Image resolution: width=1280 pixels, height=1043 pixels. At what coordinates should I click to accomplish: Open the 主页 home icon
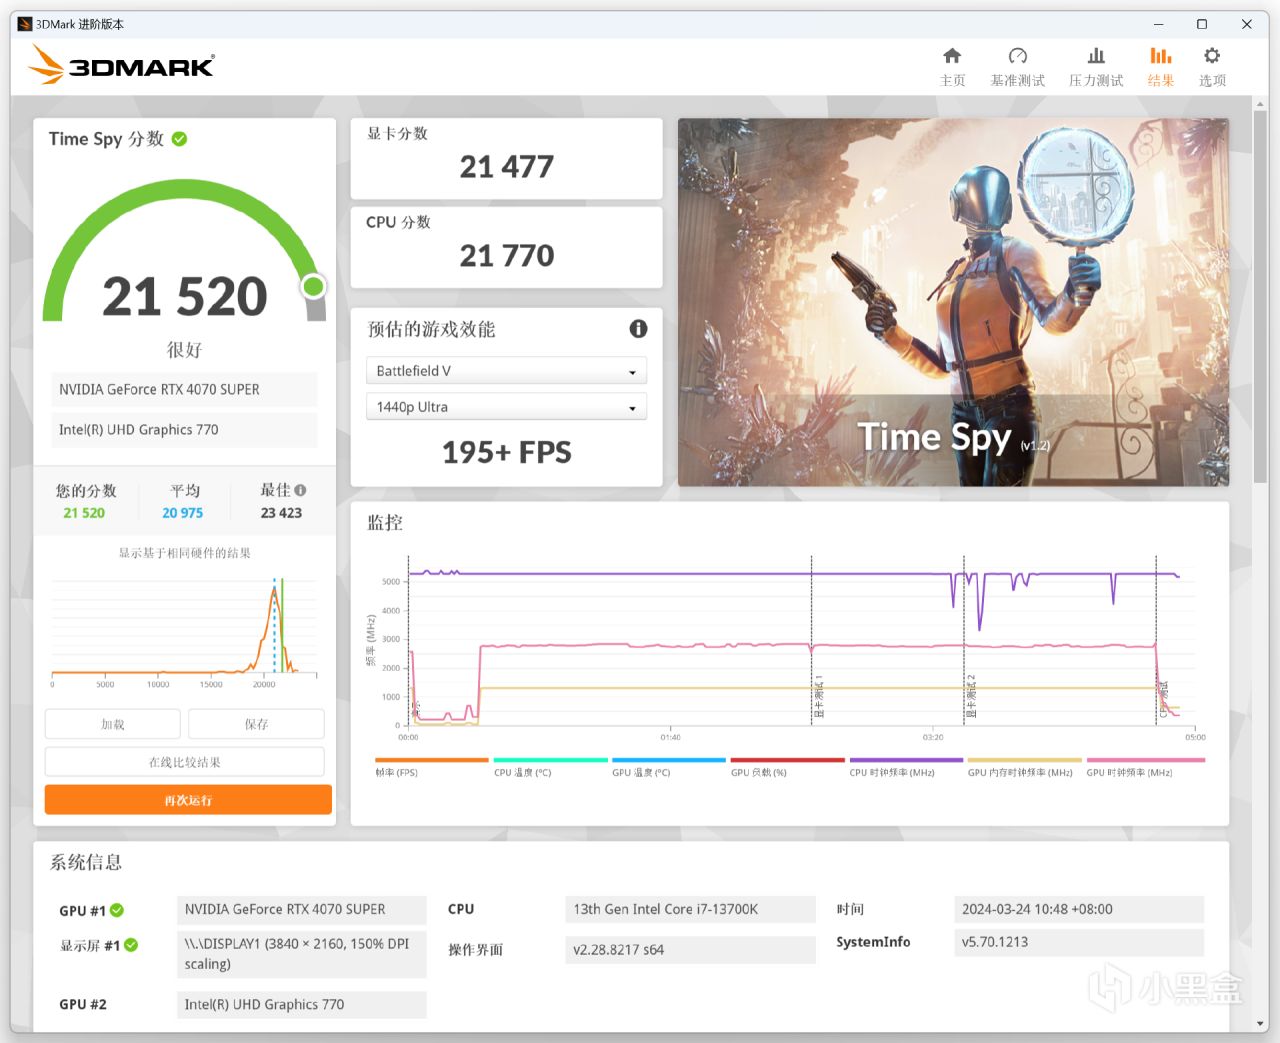pos(952,56)
